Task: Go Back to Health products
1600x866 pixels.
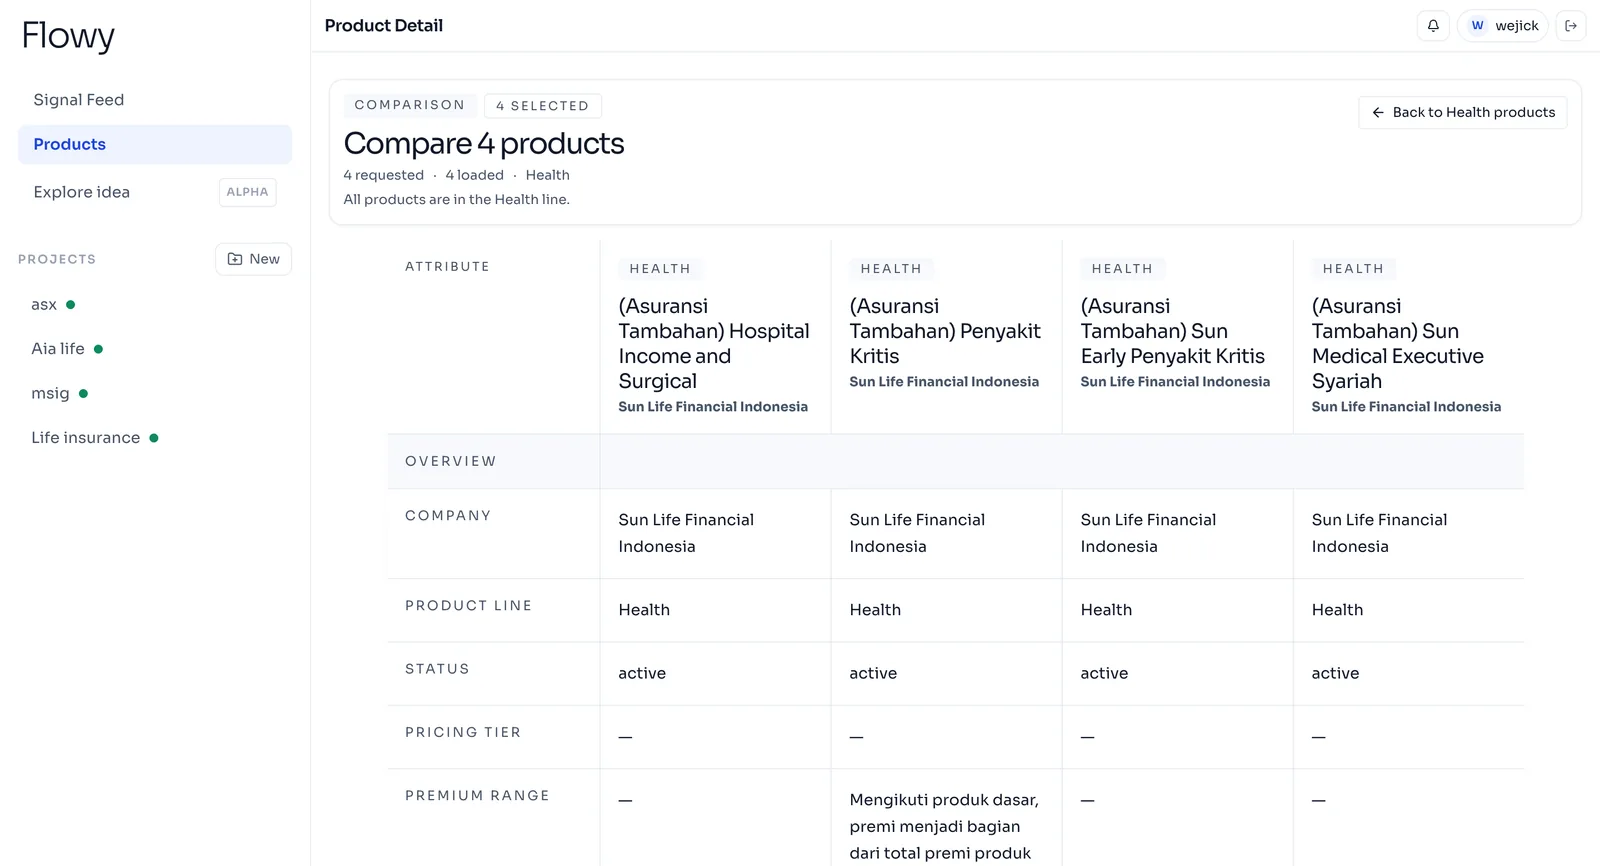Action: pos(1462,113)
